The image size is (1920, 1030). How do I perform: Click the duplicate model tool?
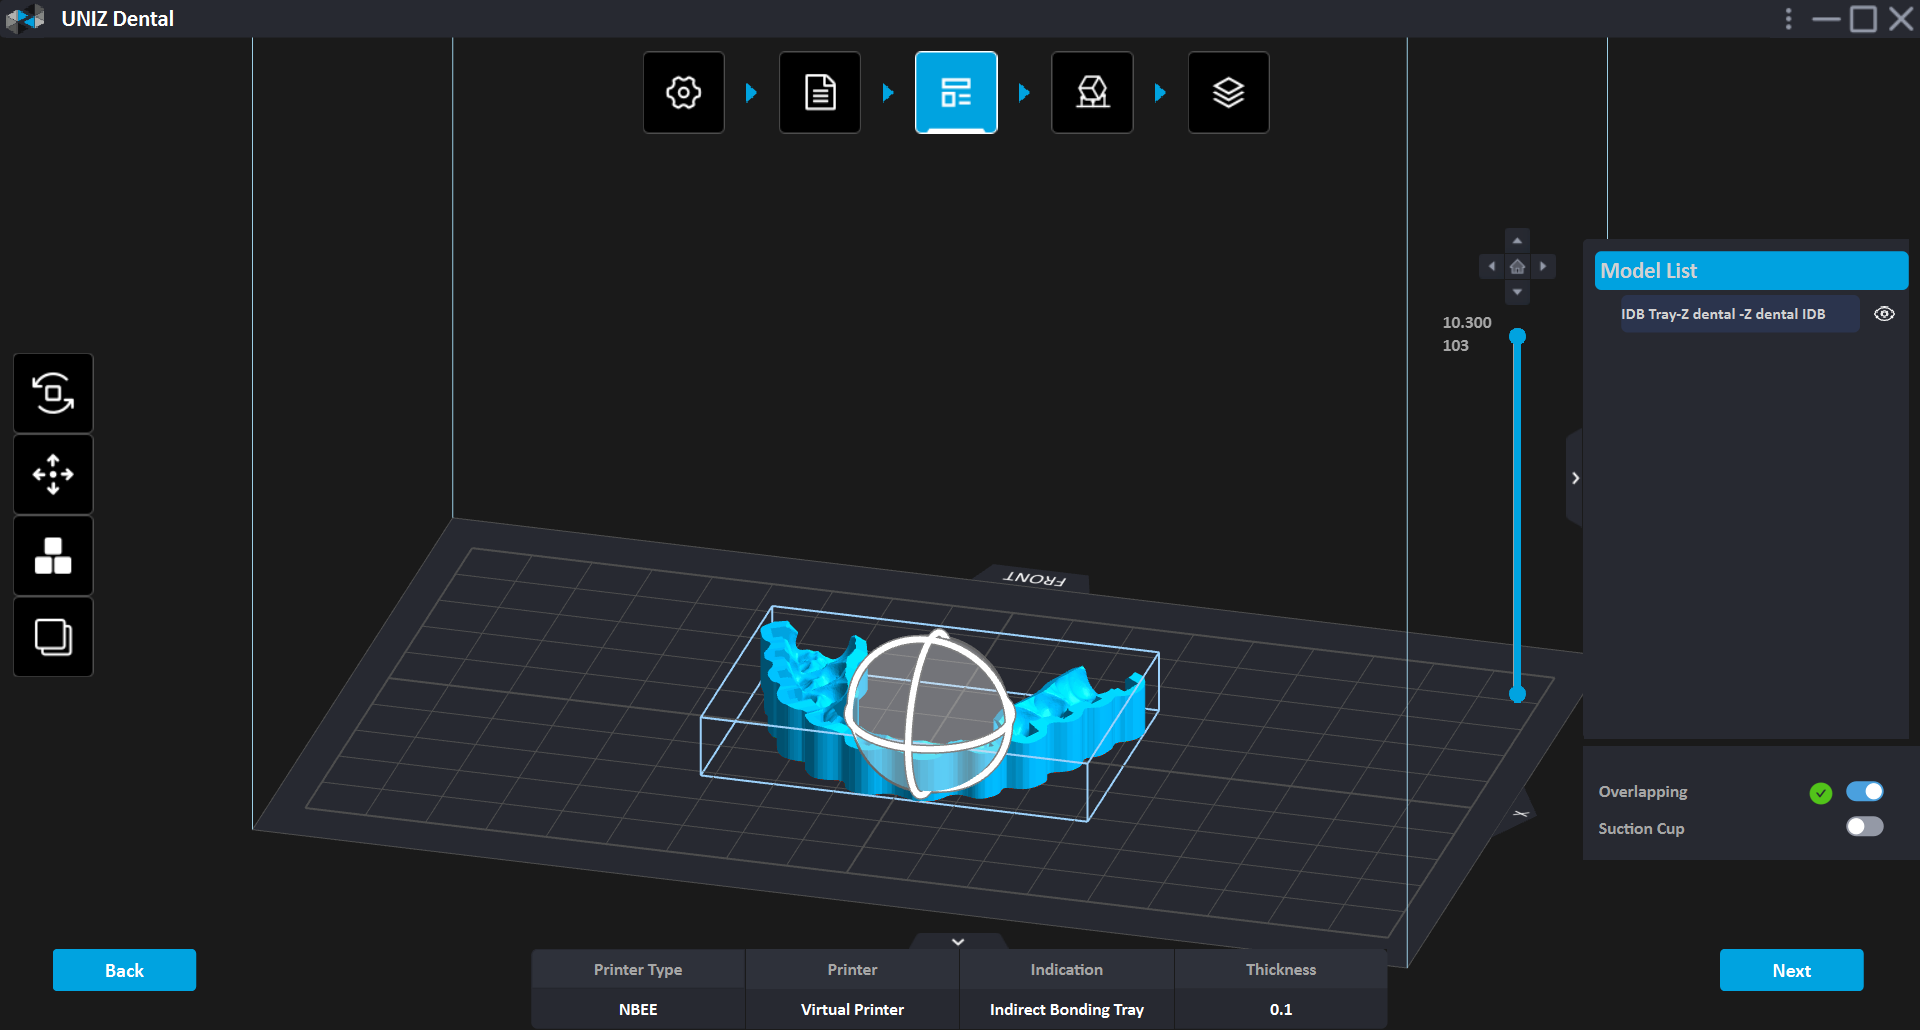(x=53, y=637)
